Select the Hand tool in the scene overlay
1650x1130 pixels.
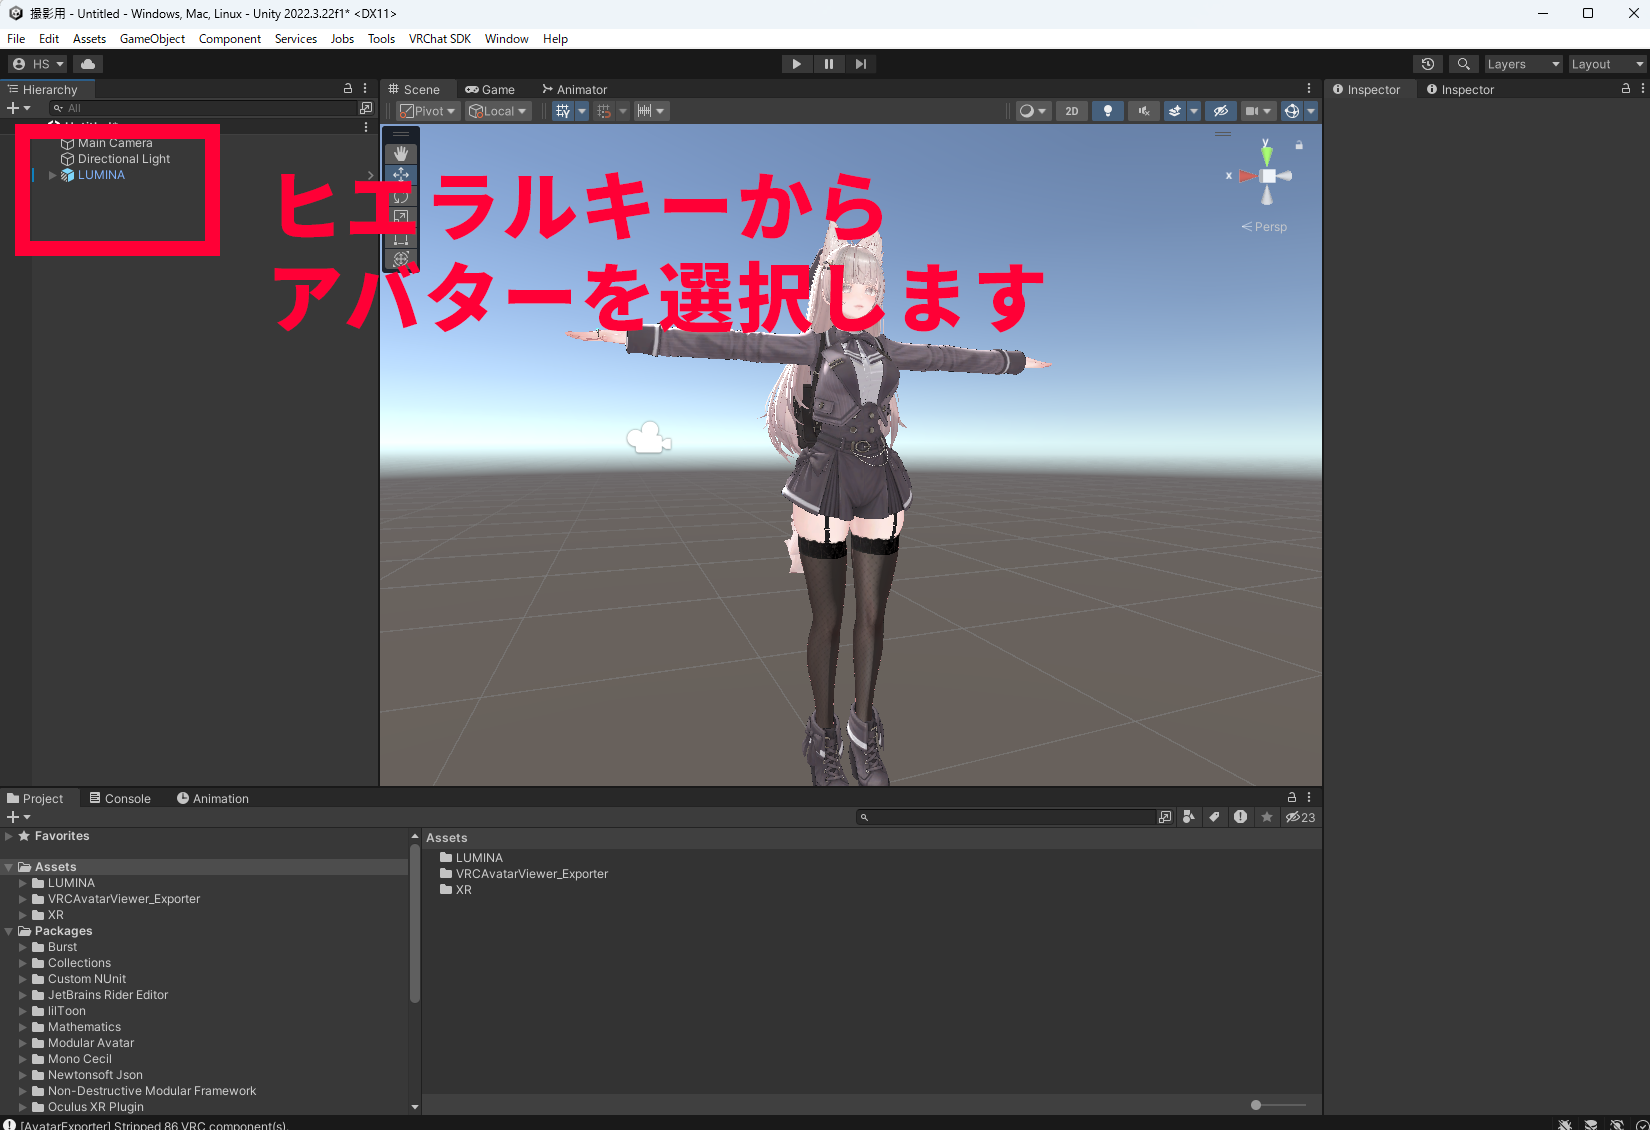coord(401,153)
